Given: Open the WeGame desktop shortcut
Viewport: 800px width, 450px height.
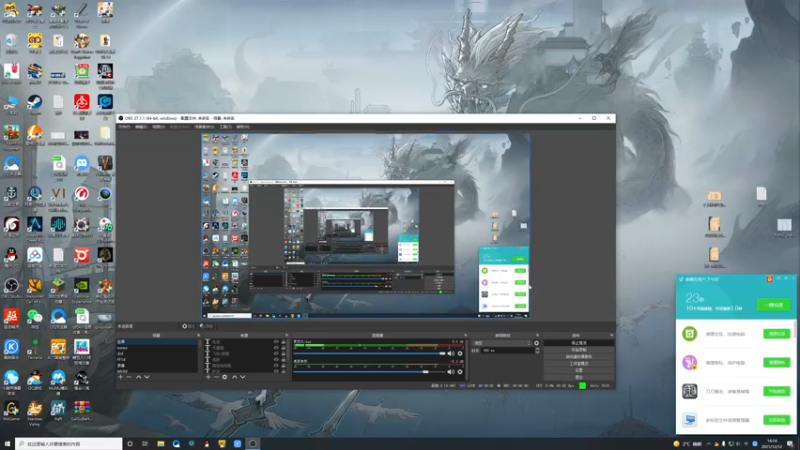Looking at the screenshot, I should 11,411.
